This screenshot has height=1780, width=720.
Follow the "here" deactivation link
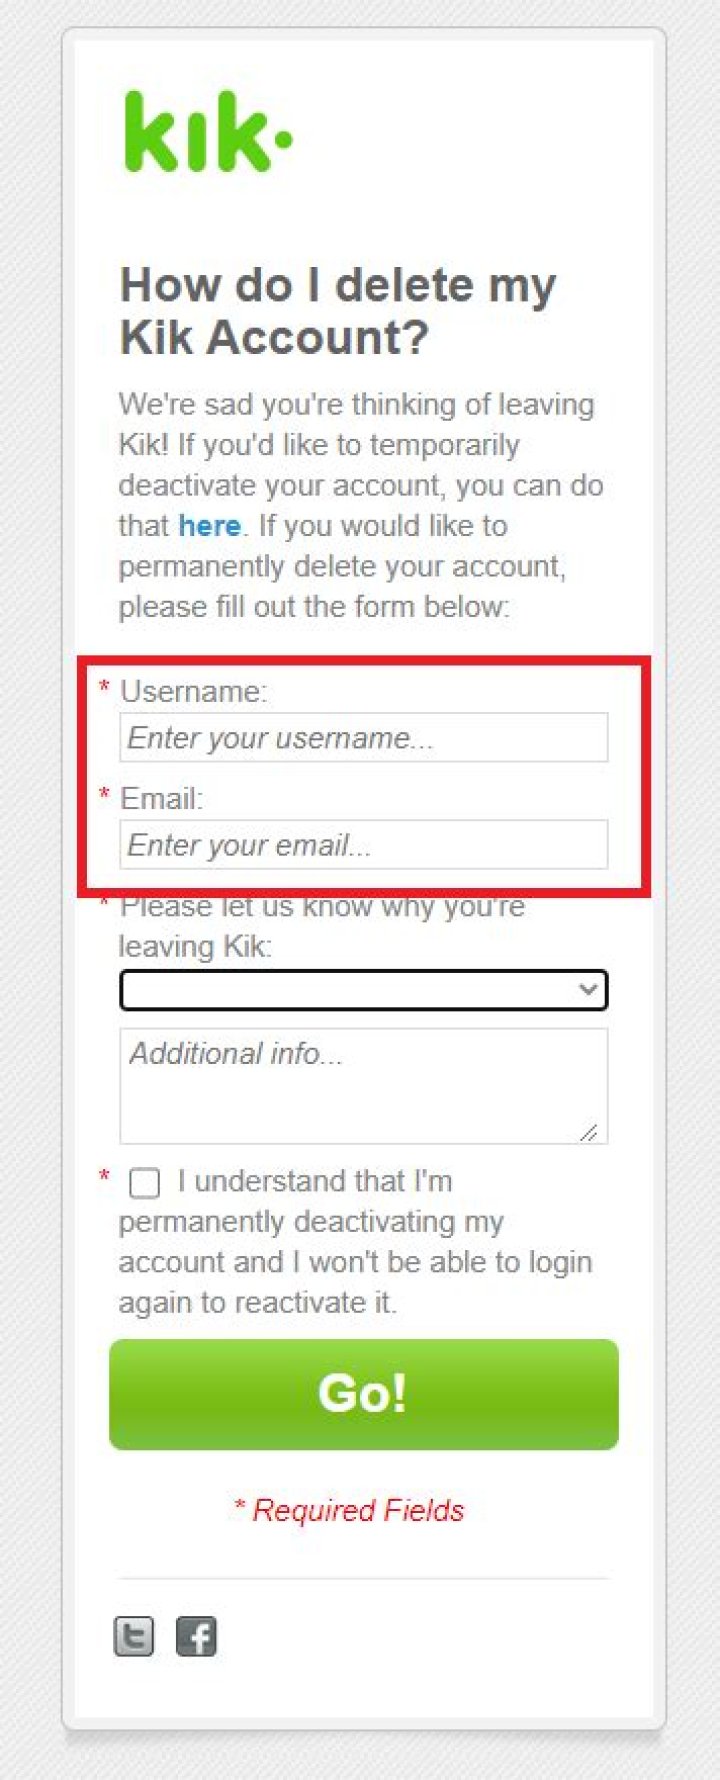click(209, 526)
